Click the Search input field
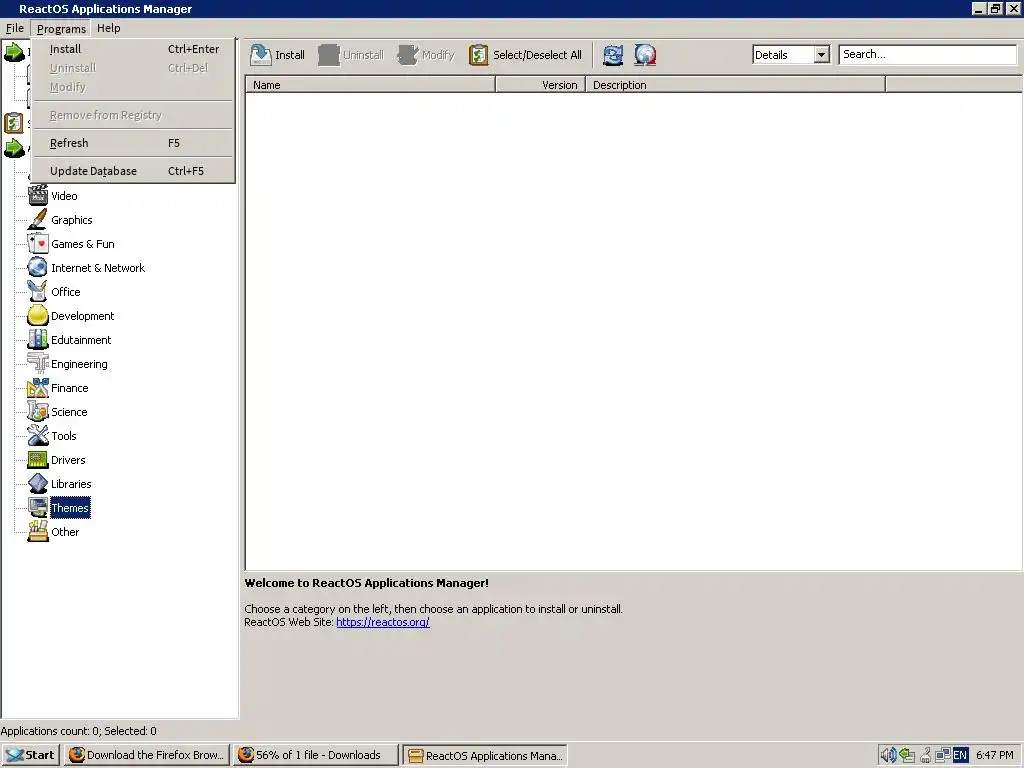Screen dimensions: 1024x768 point(927,55)
